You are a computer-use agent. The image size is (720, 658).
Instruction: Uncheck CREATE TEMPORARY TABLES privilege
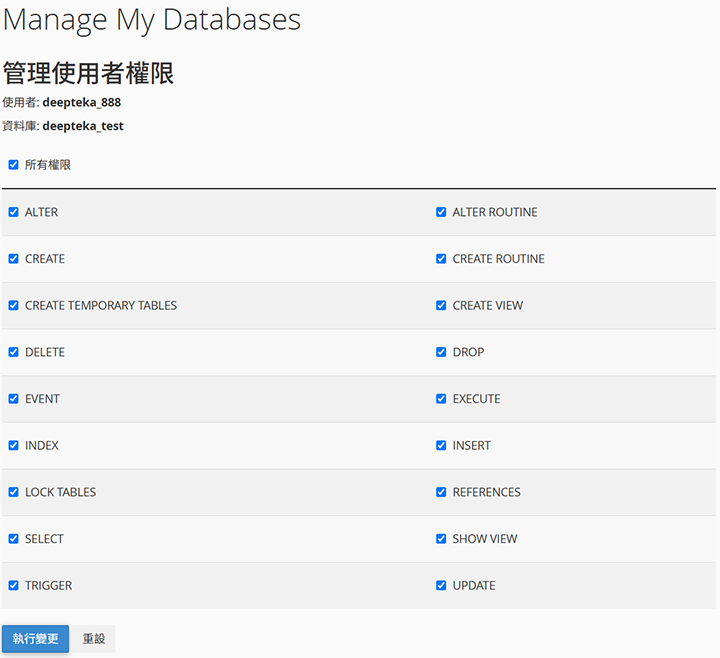coord(14,305)
